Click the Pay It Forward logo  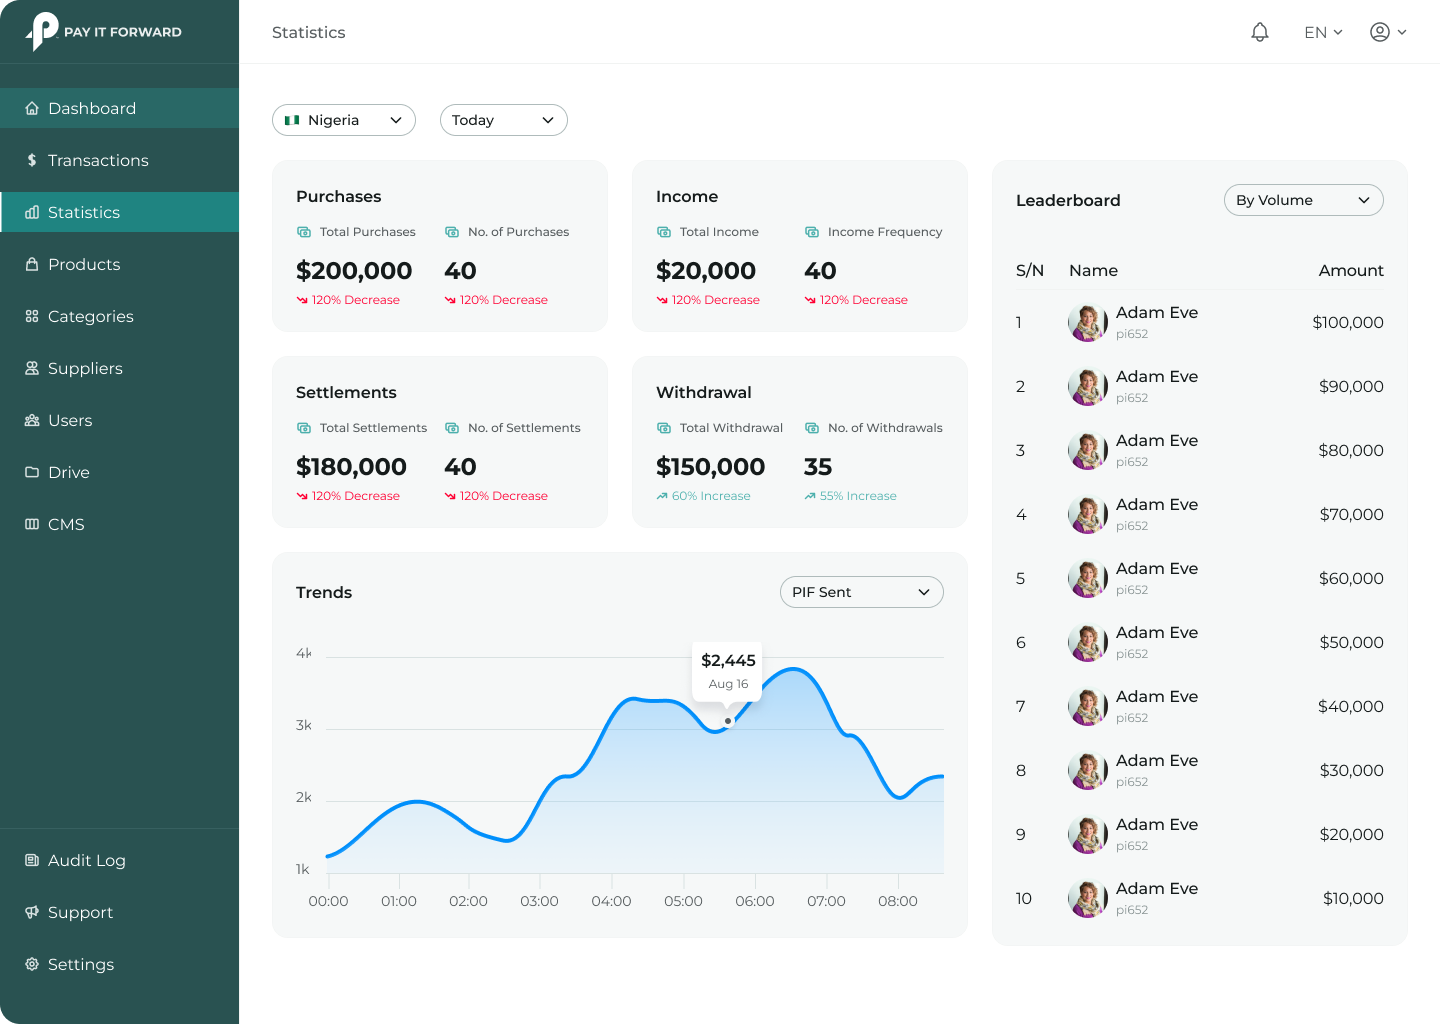104,32
